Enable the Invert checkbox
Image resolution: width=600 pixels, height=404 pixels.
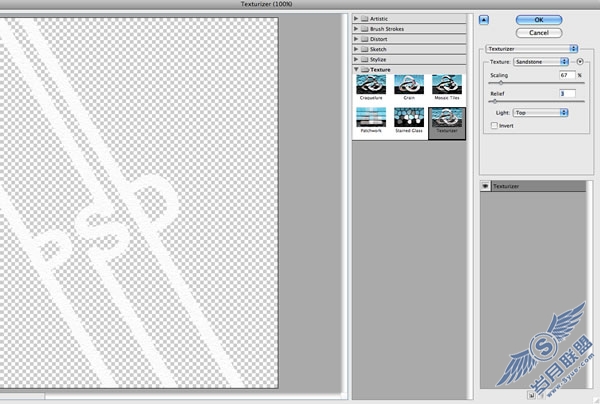coord(494,125)
